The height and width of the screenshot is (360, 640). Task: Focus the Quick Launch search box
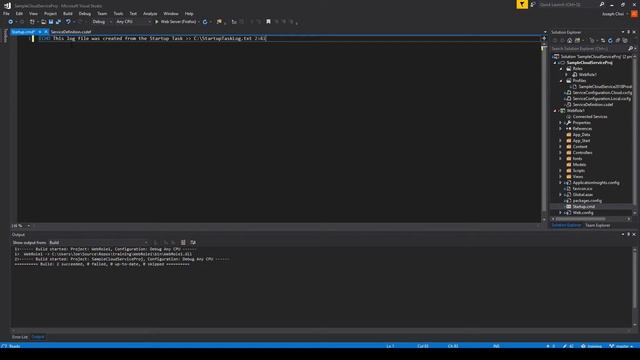(571, 4)
